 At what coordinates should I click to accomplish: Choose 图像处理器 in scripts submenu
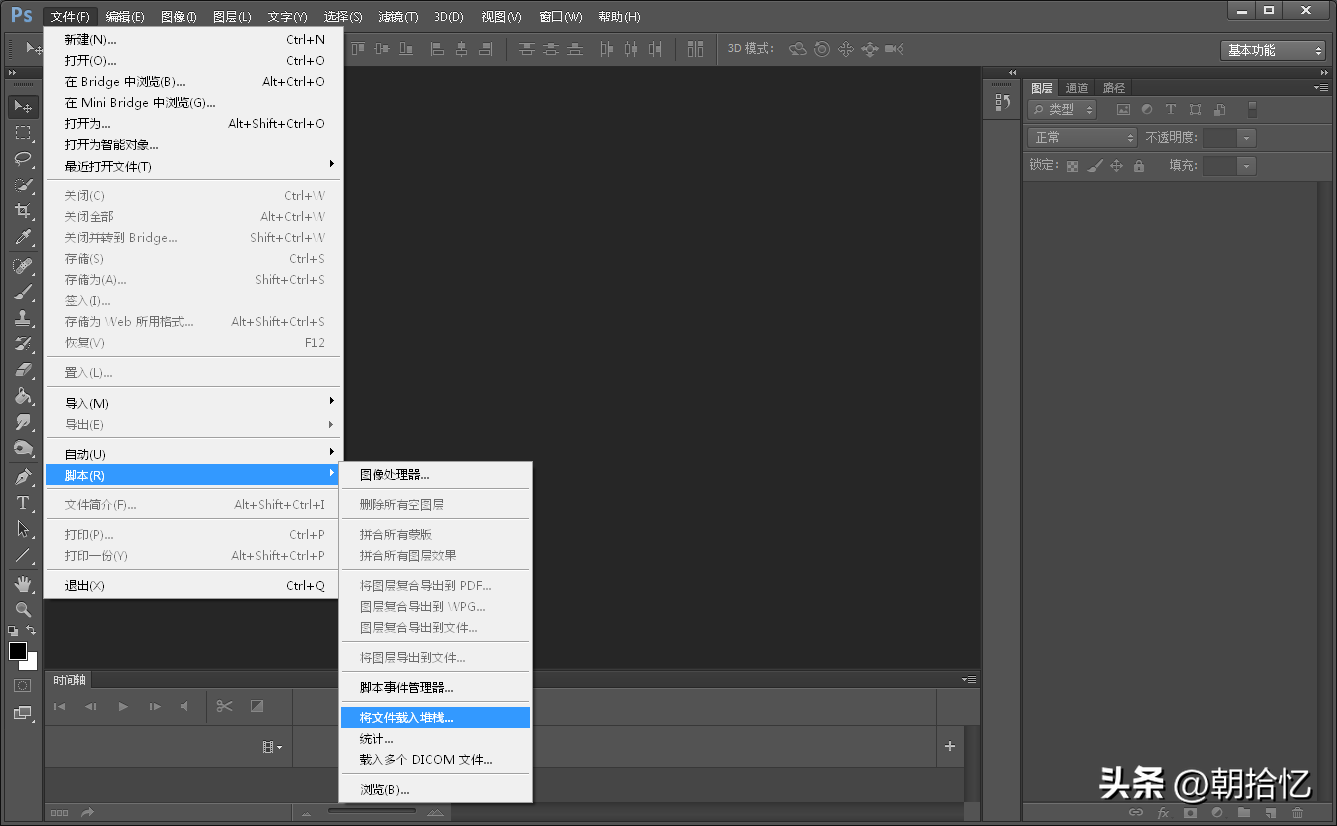pos(435,475)
